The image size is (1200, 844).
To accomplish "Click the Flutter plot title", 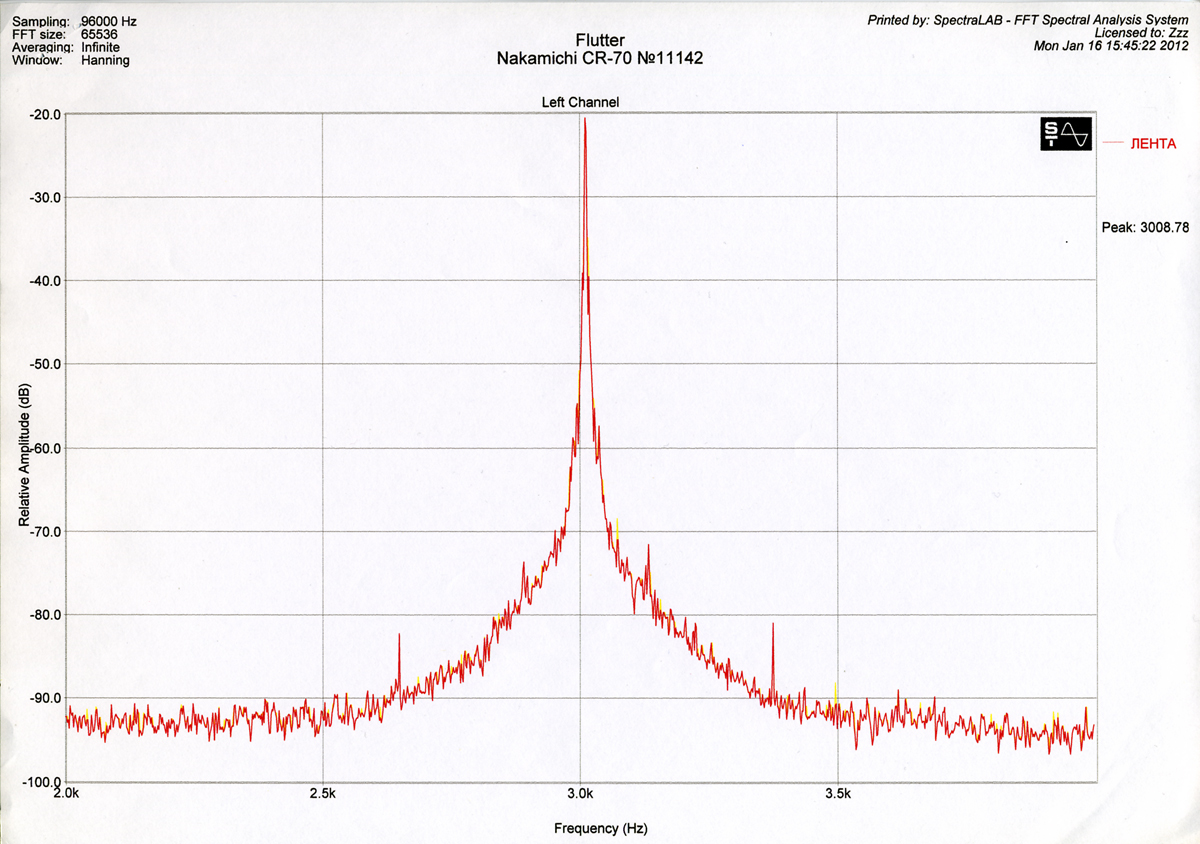I will click(x=600, y=41).
